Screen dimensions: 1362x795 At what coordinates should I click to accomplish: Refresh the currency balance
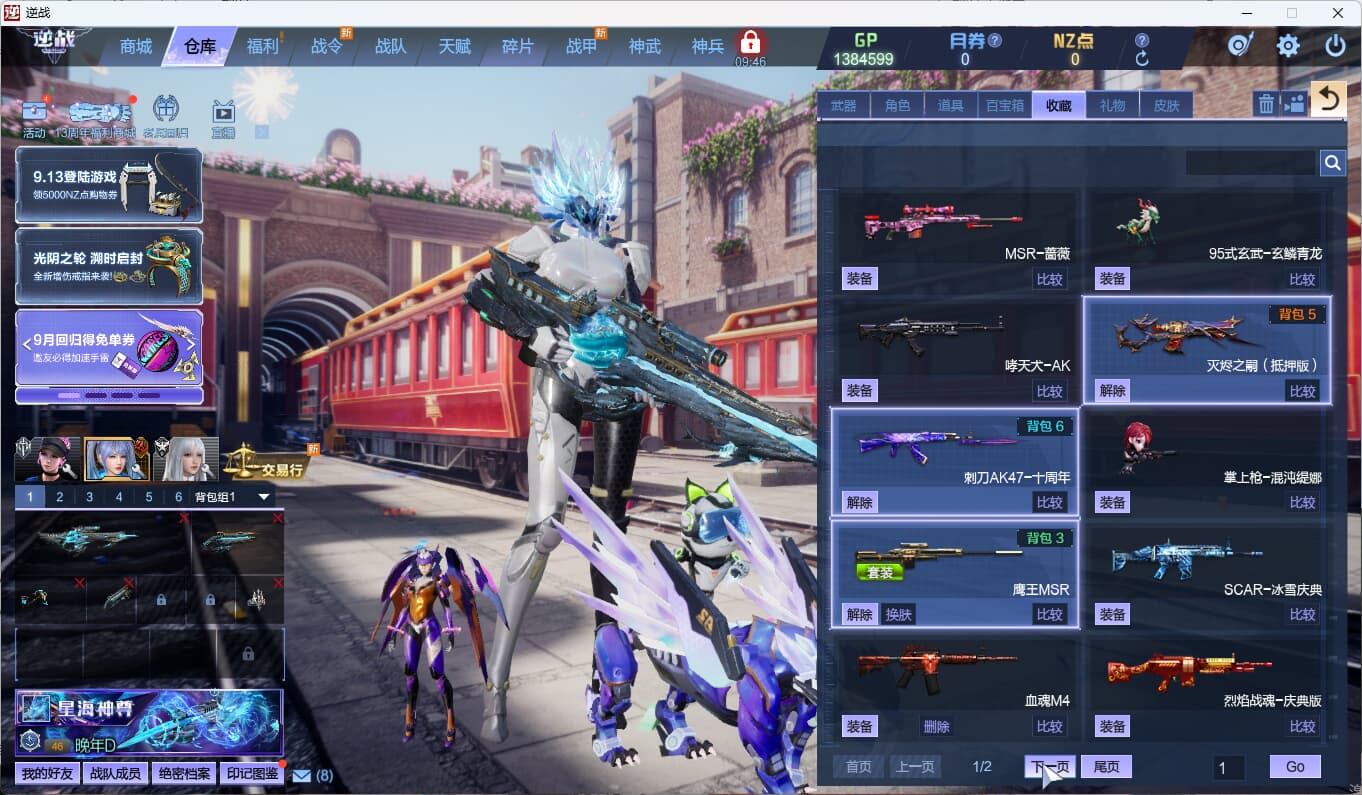point(1142,59)
